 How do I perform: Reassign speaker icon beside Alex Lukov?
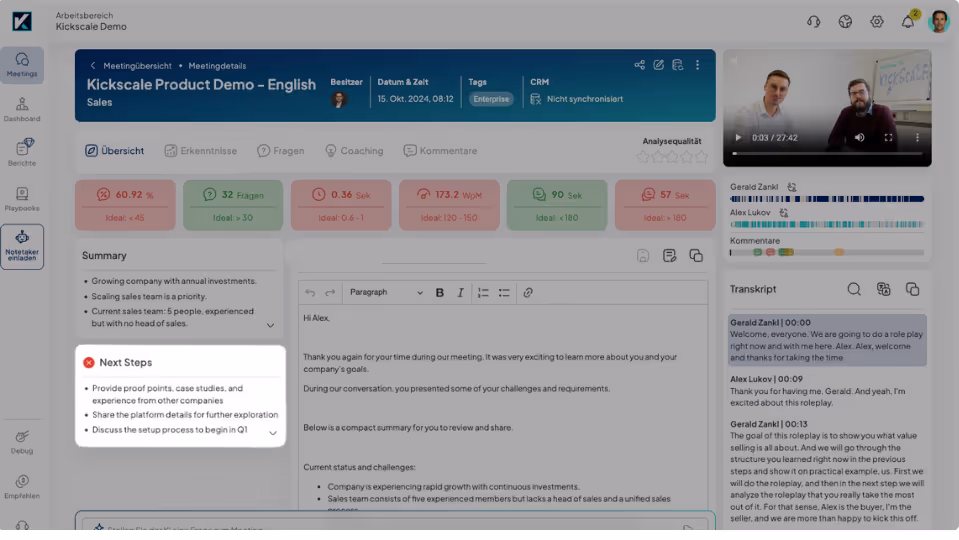[783, 213]
